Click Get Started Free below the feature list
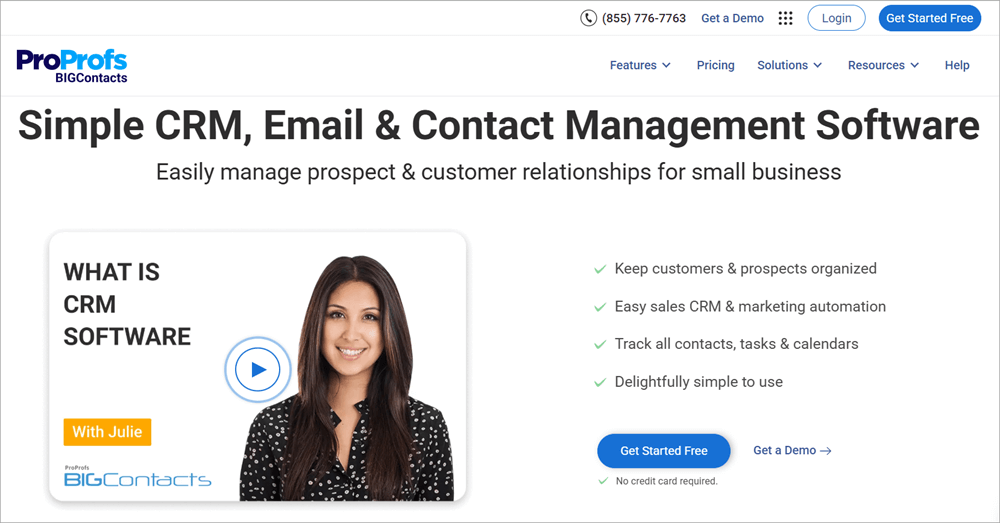Screen dimensions: 1000x523 [664, 450]
